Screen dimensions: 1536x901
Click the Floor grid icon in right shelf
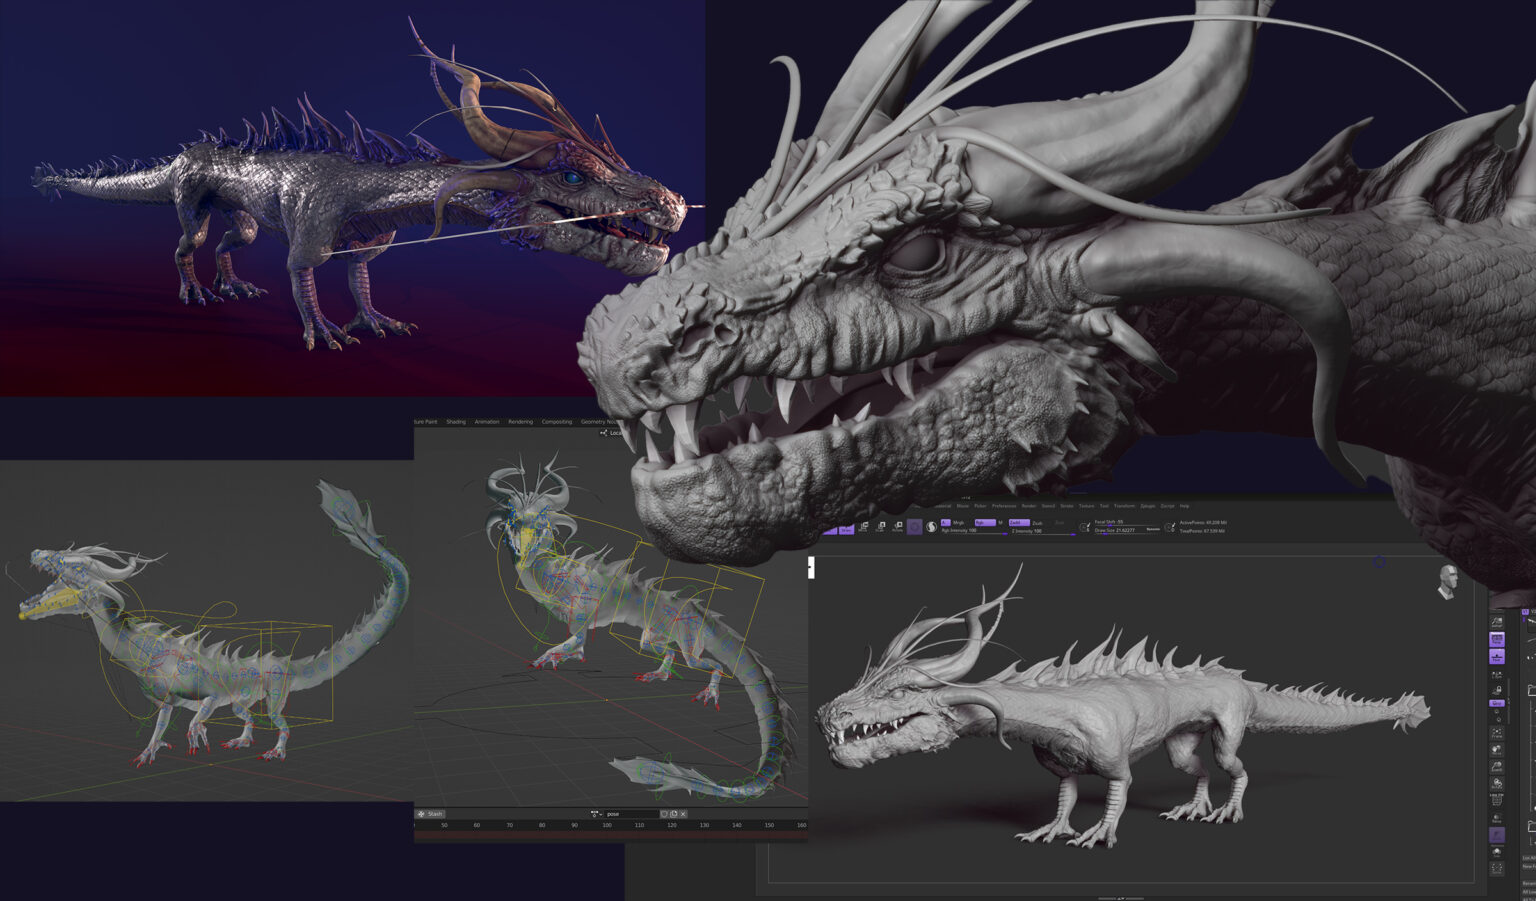[1497, 656]
